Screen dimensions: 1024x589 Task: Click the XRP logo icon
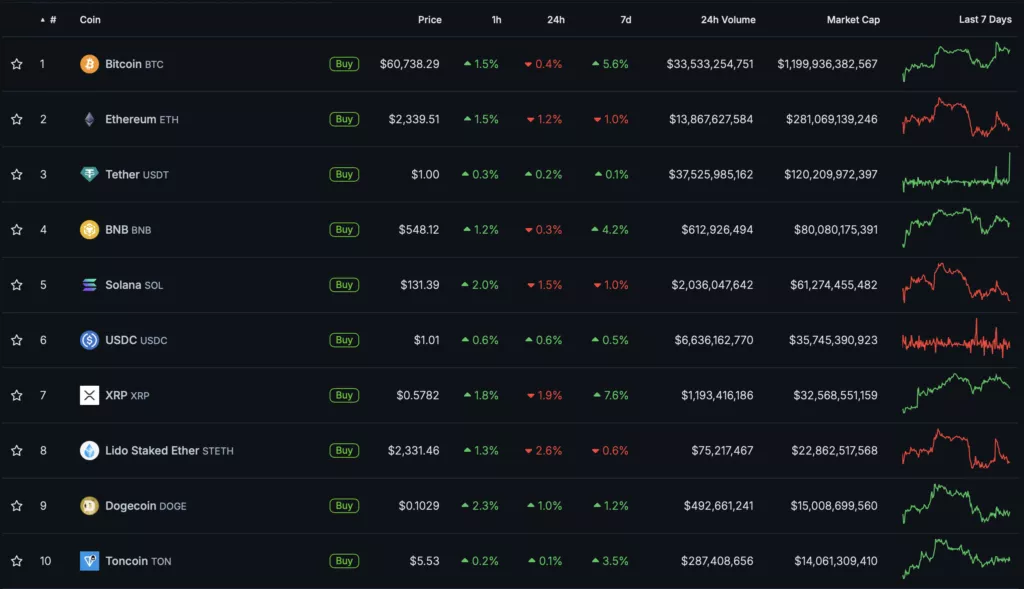(x=89, y=395)
